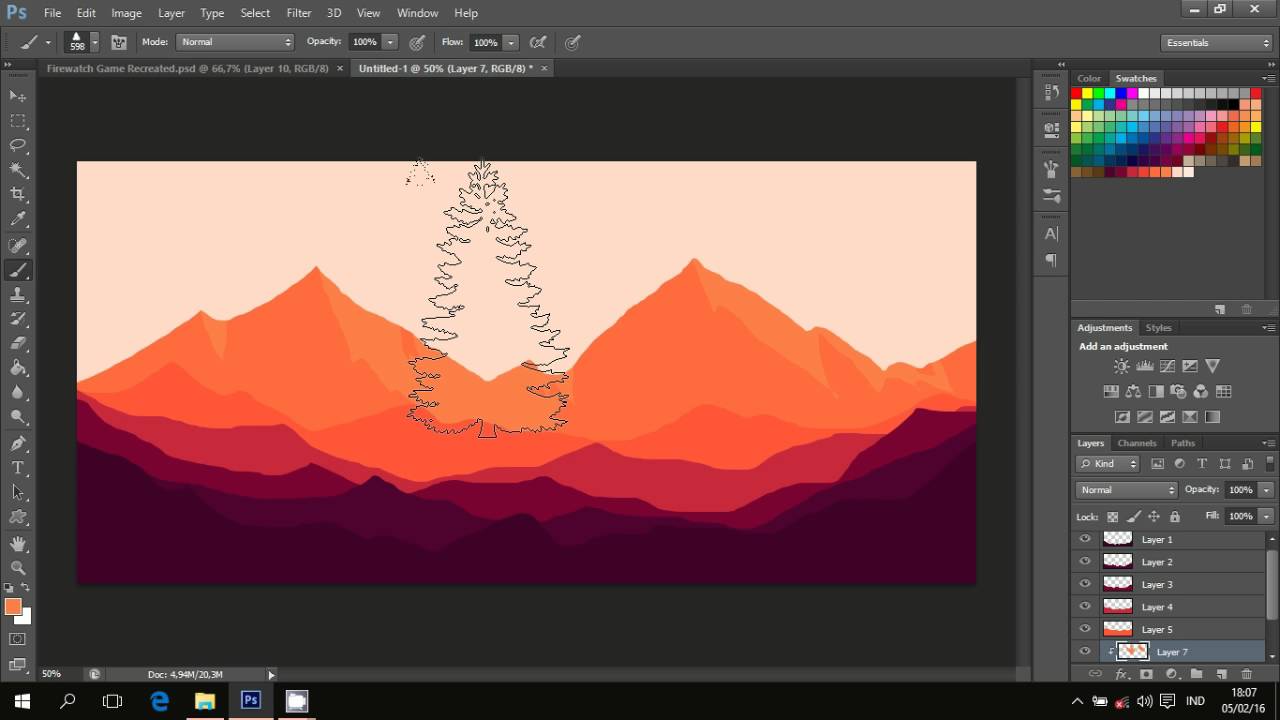Open the Image menu
Viewport: 1280px width, 720px height.
(126, 13)
